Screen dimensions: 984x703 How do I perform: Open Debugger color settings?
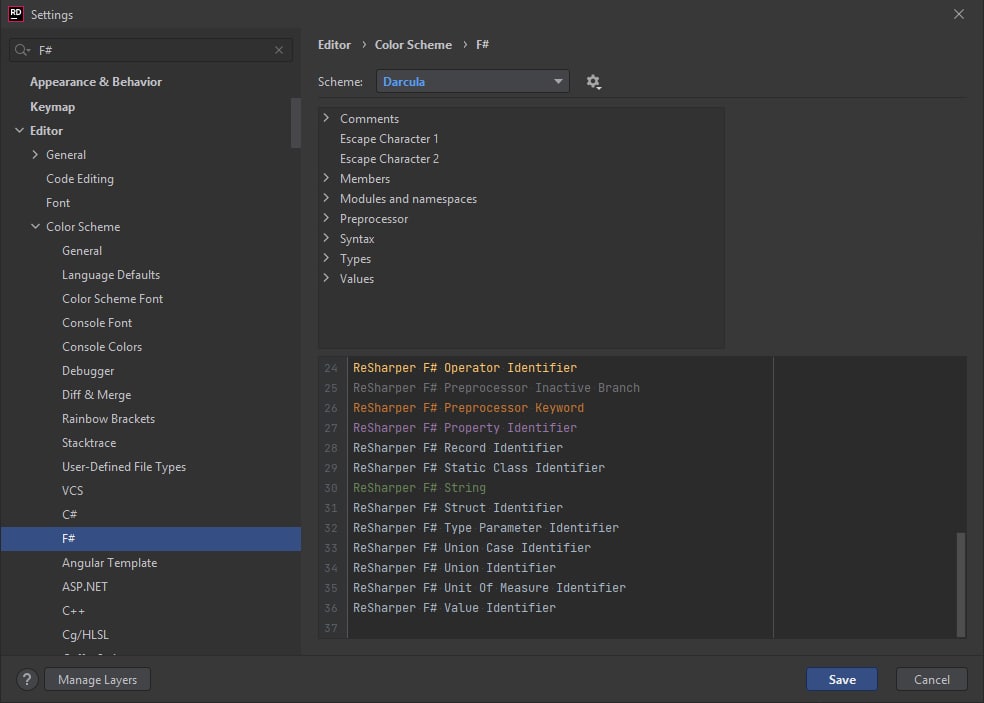[x=88, y=371]
